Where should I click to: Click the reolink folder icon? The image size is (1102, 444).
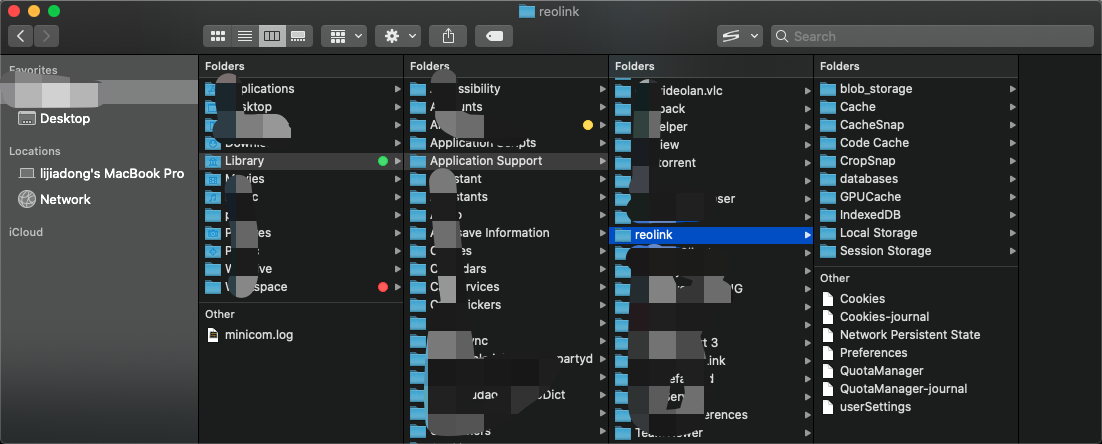(623, 235)
